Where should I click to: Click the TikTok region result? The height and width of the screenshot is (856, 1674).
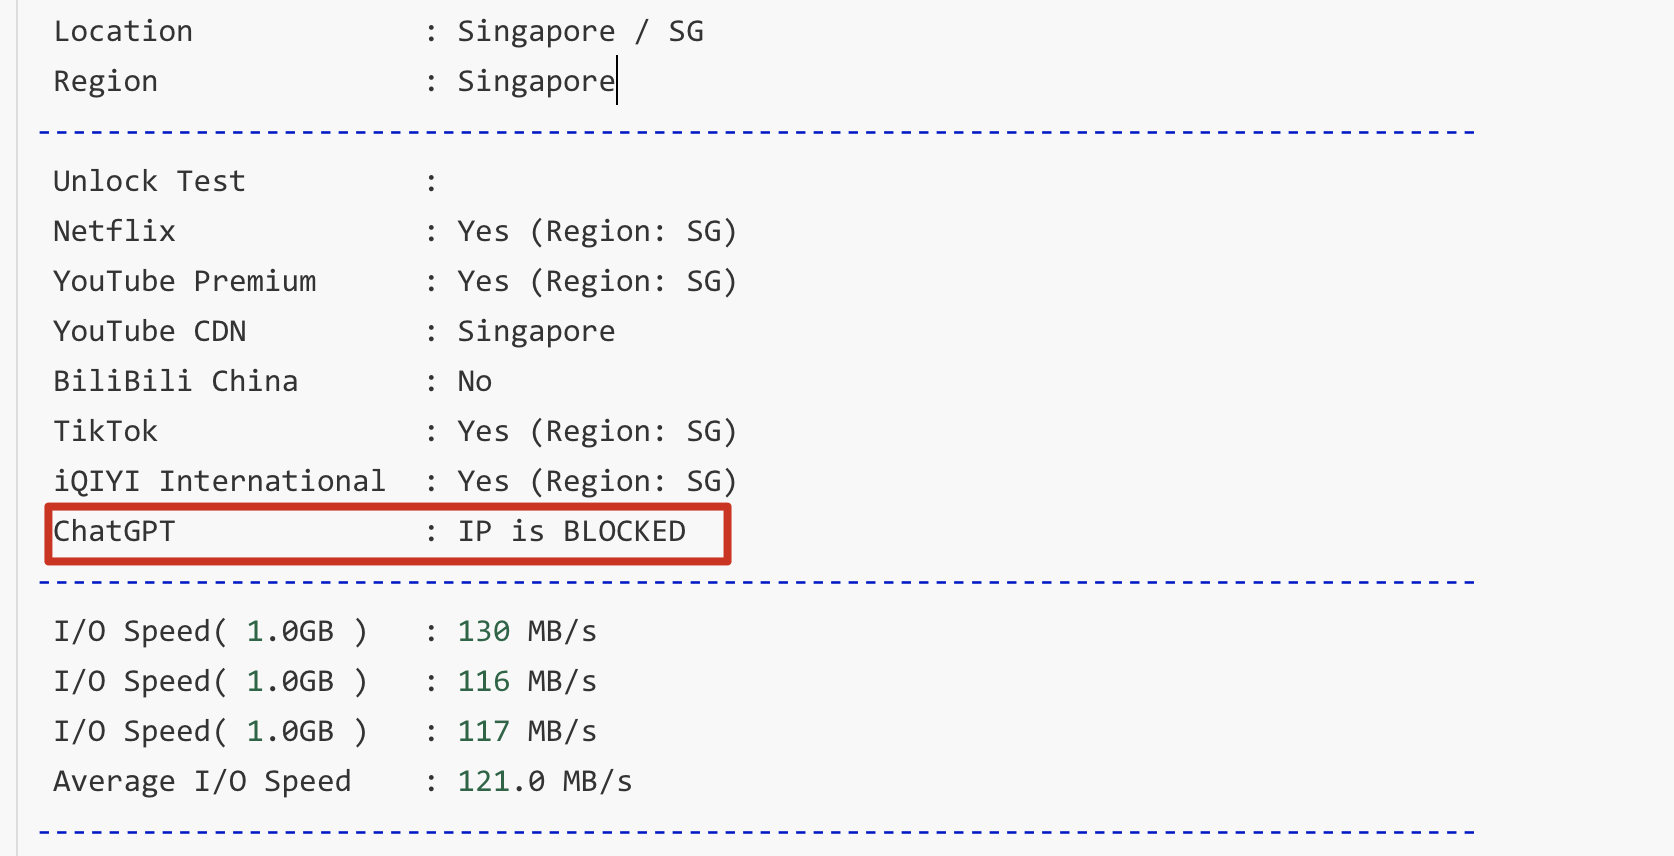coord(596,432)
